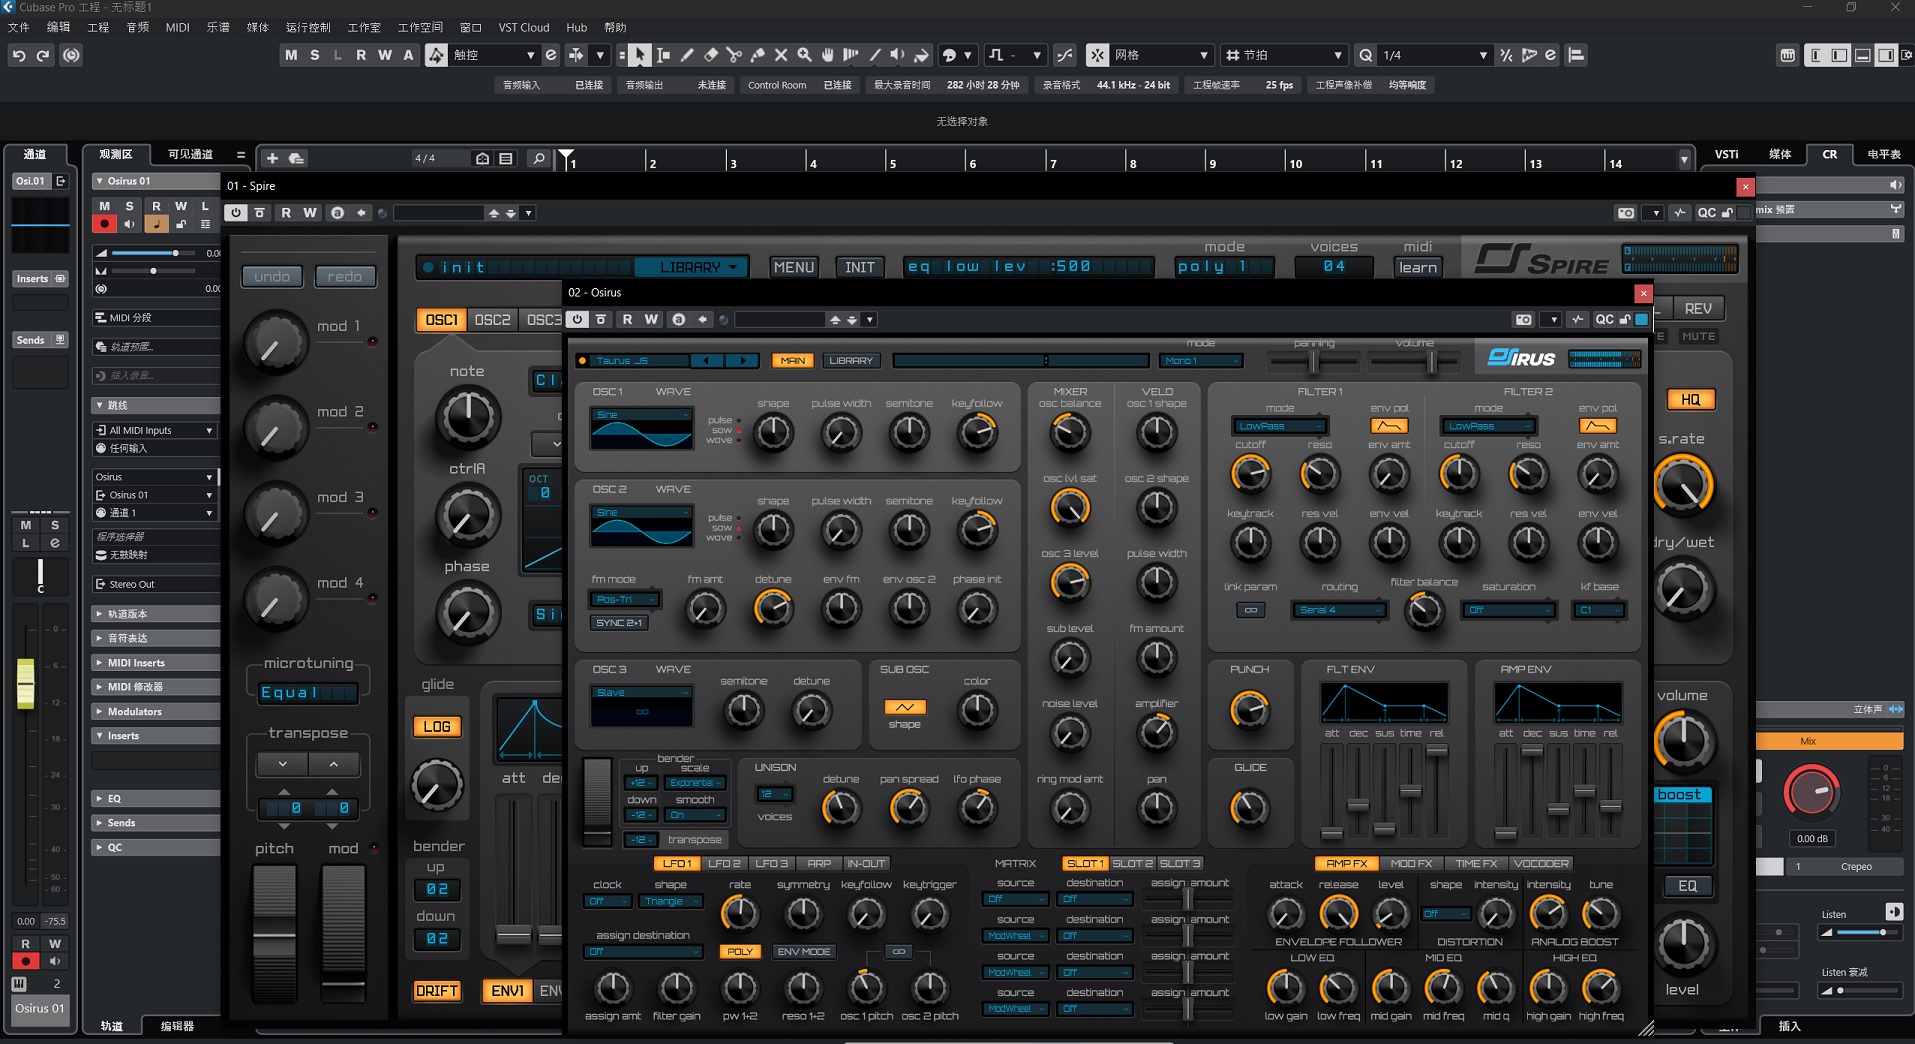Open the VST Cloud menu
This screenshot has height=1044, width=1915.
point(523,27)
